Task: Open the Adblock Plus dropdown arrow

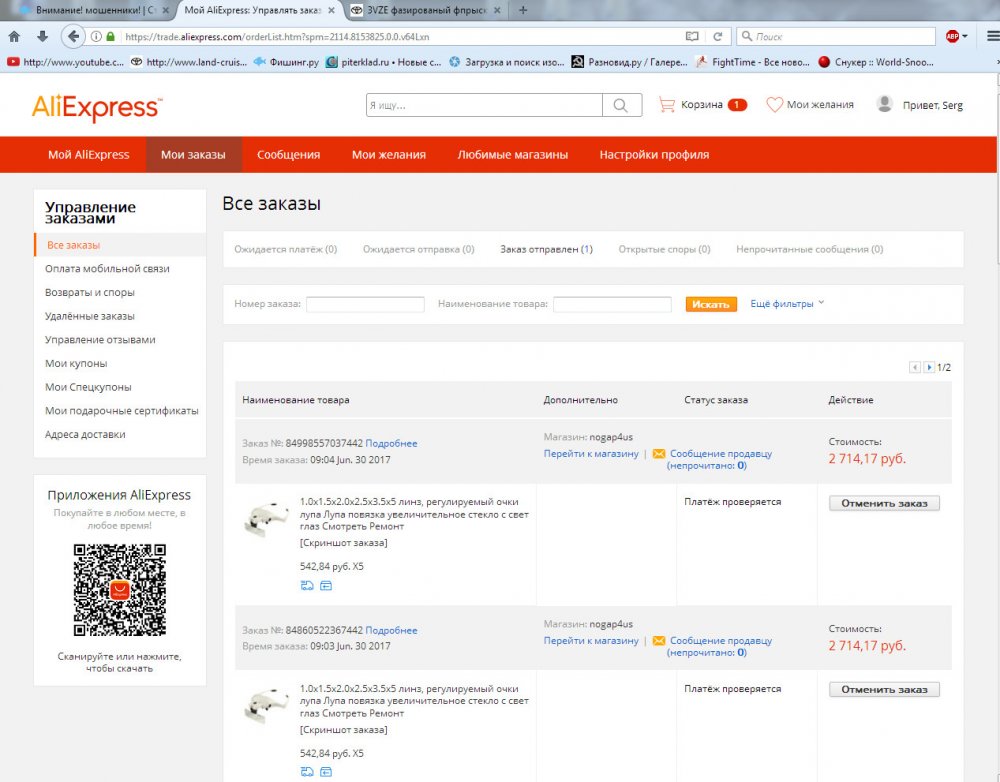Action: point(965,36)
